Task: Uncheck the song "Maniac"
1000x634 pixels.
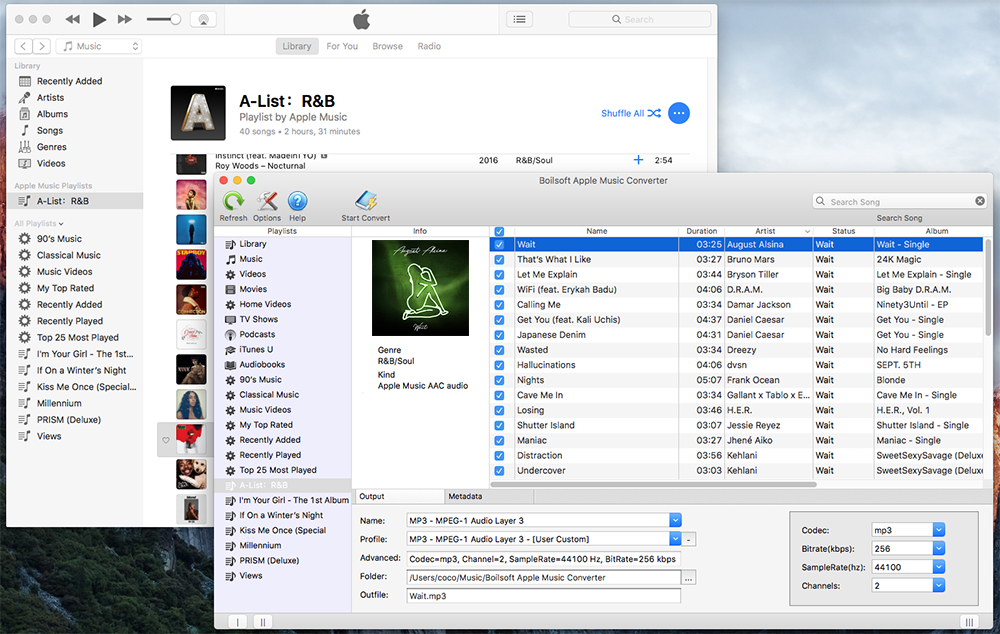Action: (x=499, y=441)
